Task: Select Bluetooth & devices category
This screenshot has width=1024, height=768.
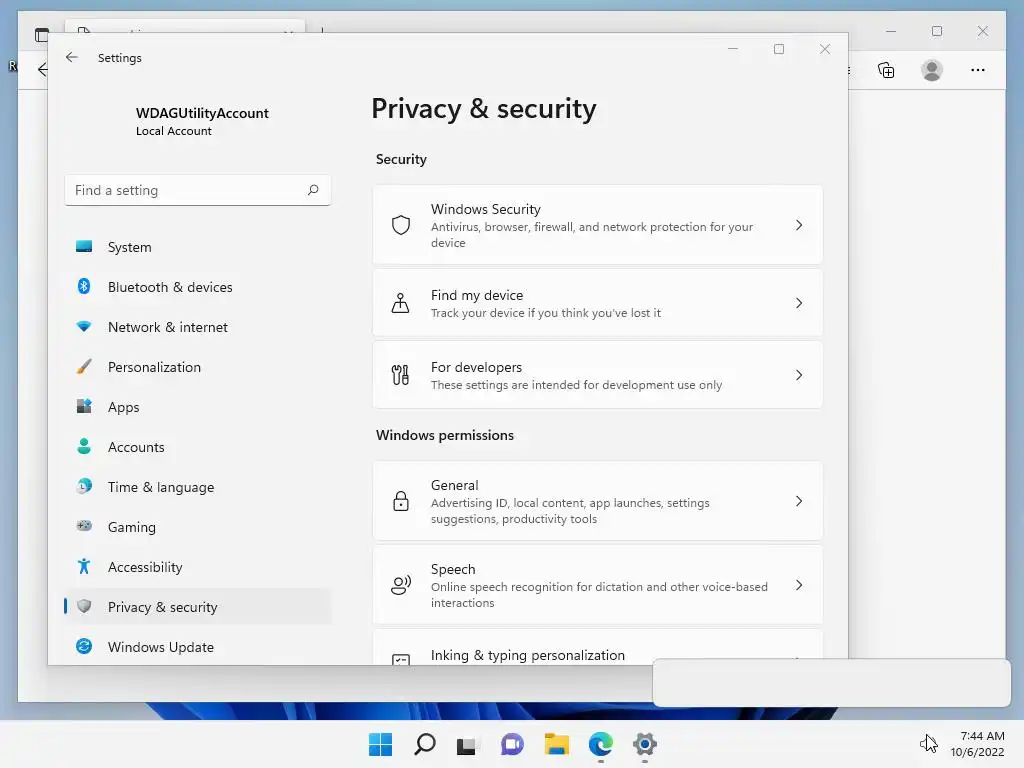Action: click(x=197, y=287)
